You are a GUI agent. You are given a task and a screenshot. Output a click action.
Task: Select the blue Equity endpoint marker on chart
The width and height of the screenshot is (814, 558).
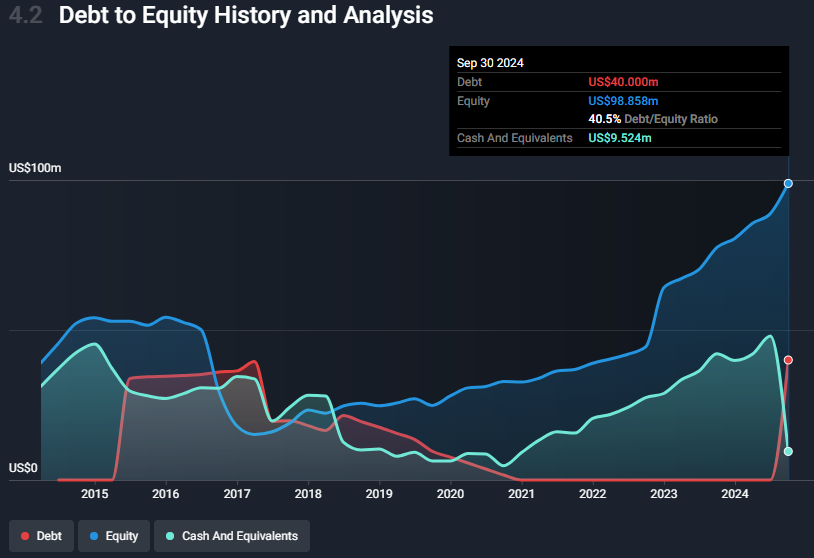(x=788, y=183)
